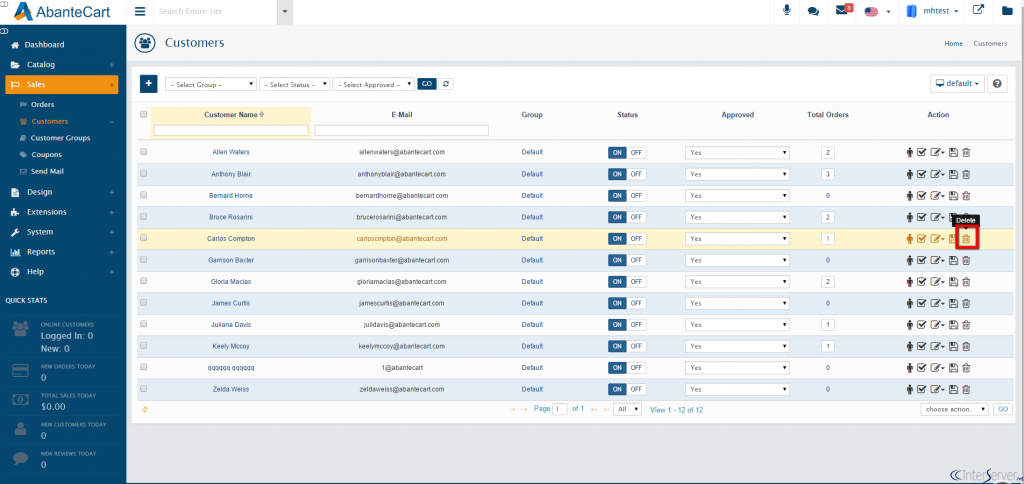Click the Search Entire Site field

pyautogui.click(x=216, y=12)
